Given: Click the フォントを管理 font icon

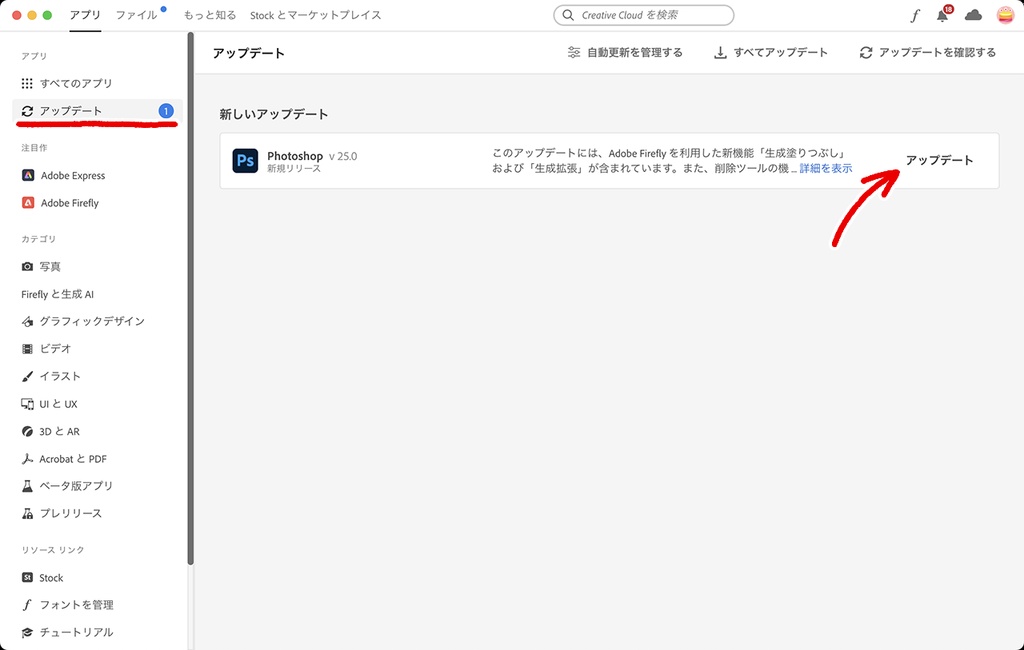Looking at the screenshot, I should pos(27,605).
